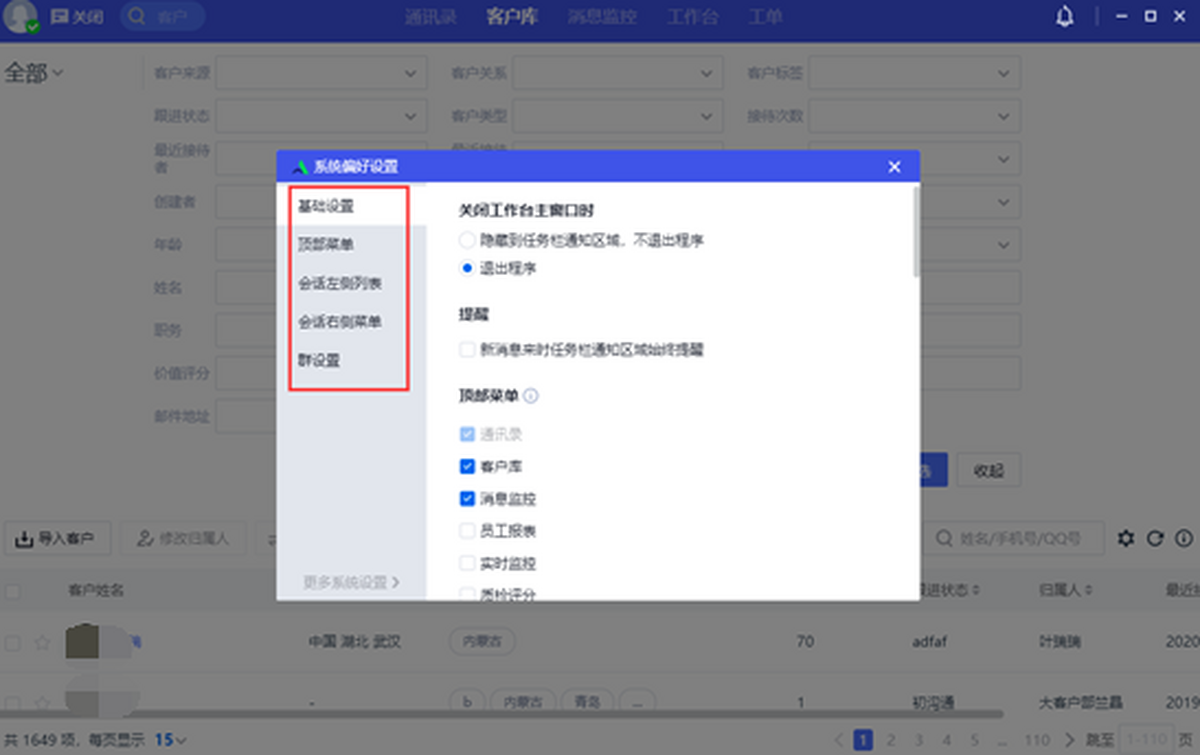Viewport: 1200px width, 755px height.
Task: Enable 员工报表 checkbox in top menu settings
Action: (465, 531)
